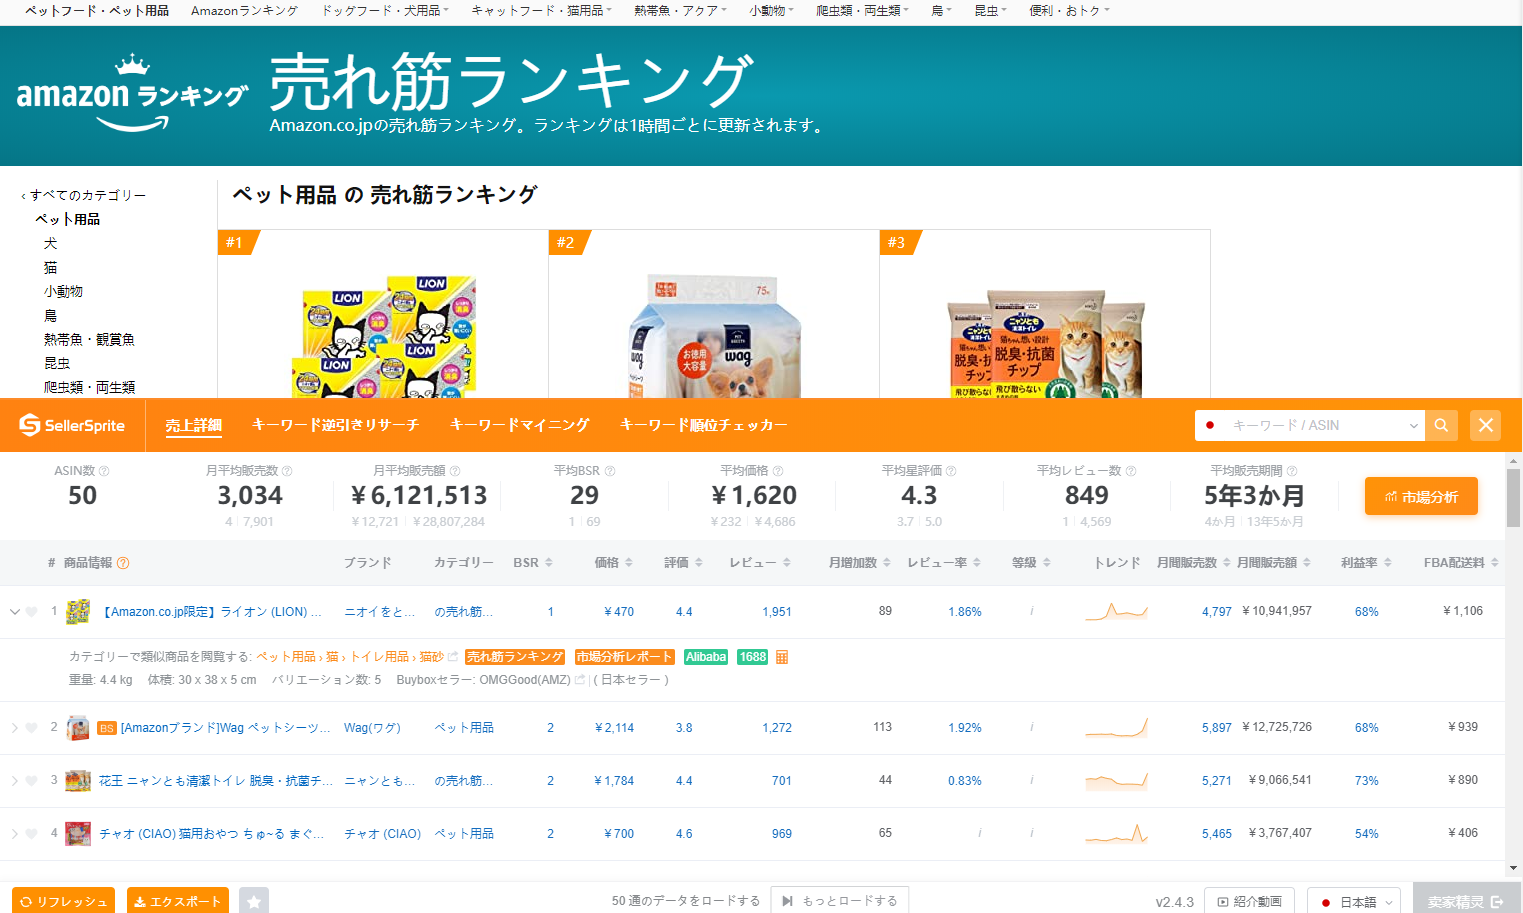Click the orange search magnifier button
The height and width of the screenshot is (913, 1523).
click(x=1441, y=425)
